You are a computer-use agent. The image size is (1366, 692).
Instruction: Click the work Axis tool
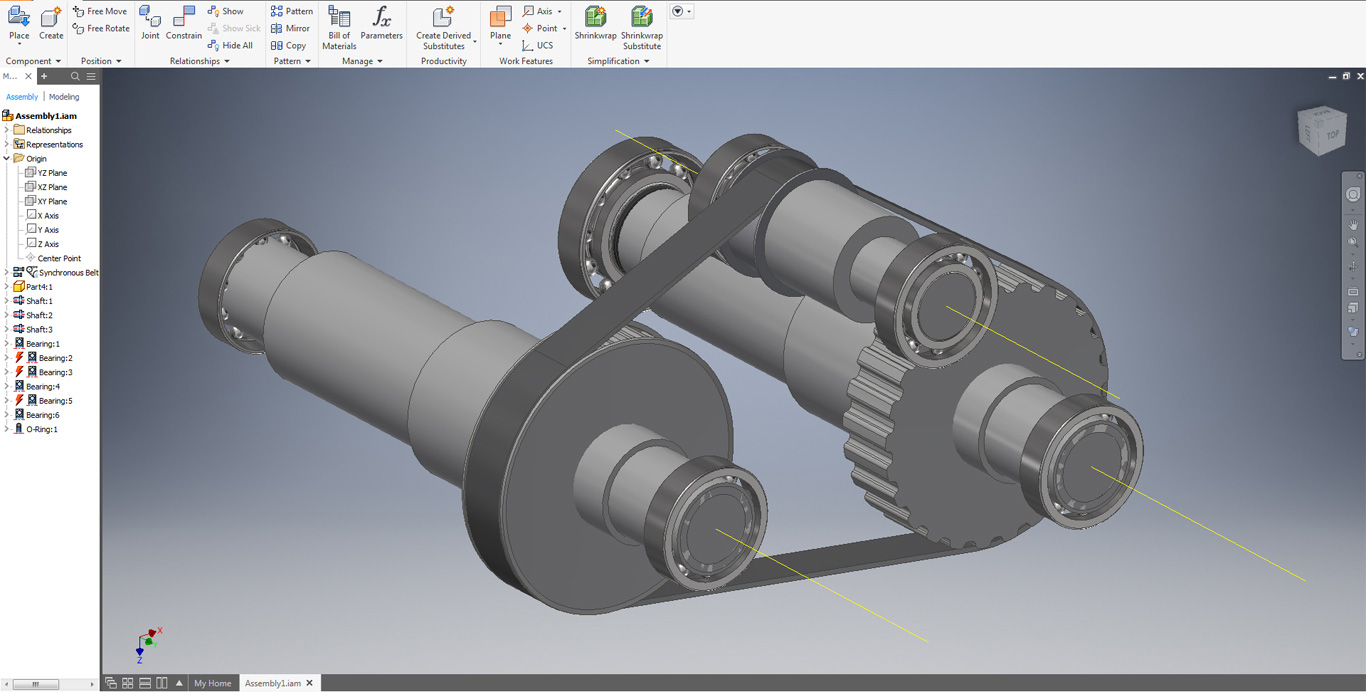pyautogui.click(x=538, y=11)
